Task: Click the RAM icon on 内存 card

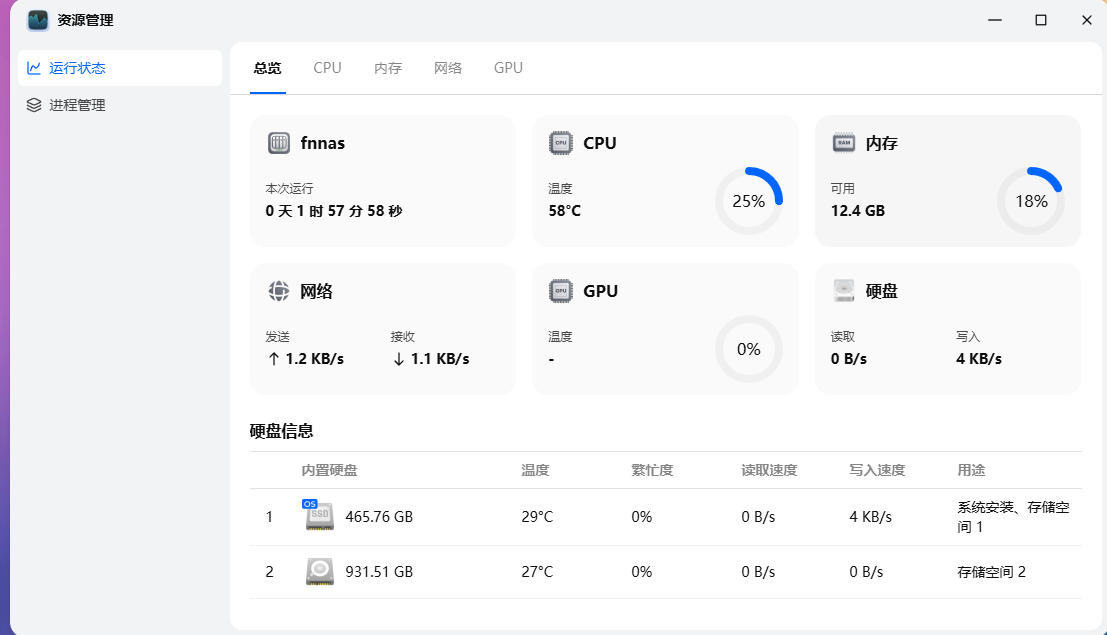Action: pos(844,143)
